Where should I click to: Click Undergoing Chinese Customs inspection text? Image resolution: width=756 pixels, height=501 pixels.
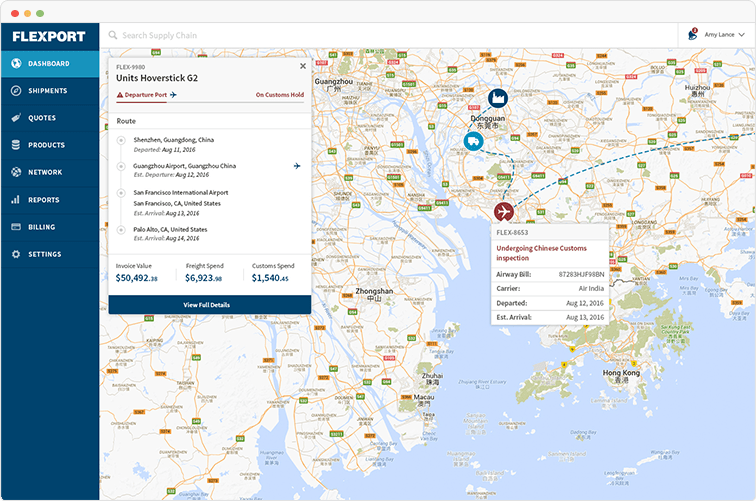pyautogui.click(x=541, y=253)
